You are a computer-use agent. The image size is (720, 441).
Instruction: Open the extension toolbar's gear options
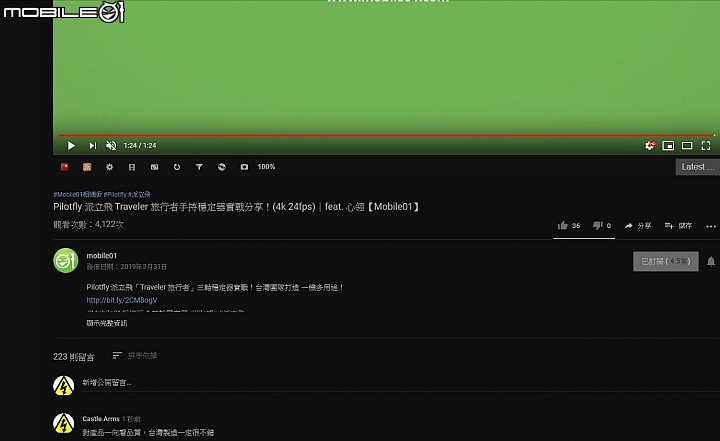[109, 167]
